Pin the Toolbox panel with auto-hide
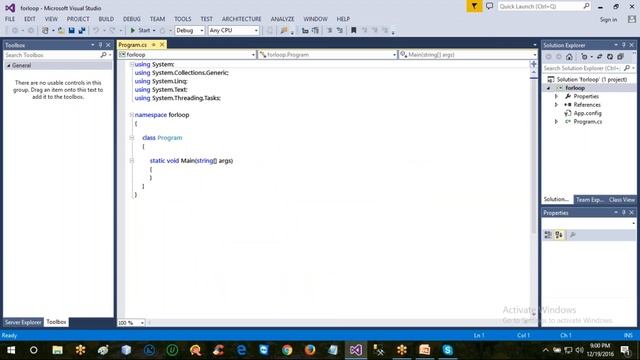This screenshot has width=640, height=360. click(100, 45)
